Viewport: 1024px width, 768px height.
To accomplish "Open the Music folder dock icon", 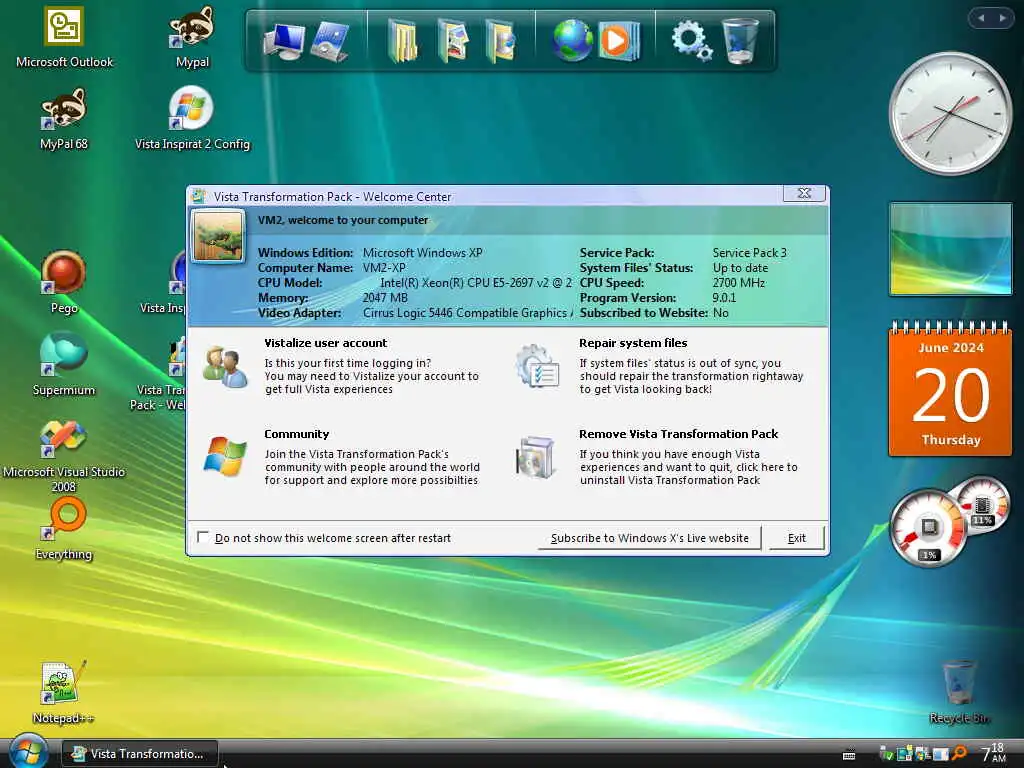I will pyautogui.click(x=500, y=40).
